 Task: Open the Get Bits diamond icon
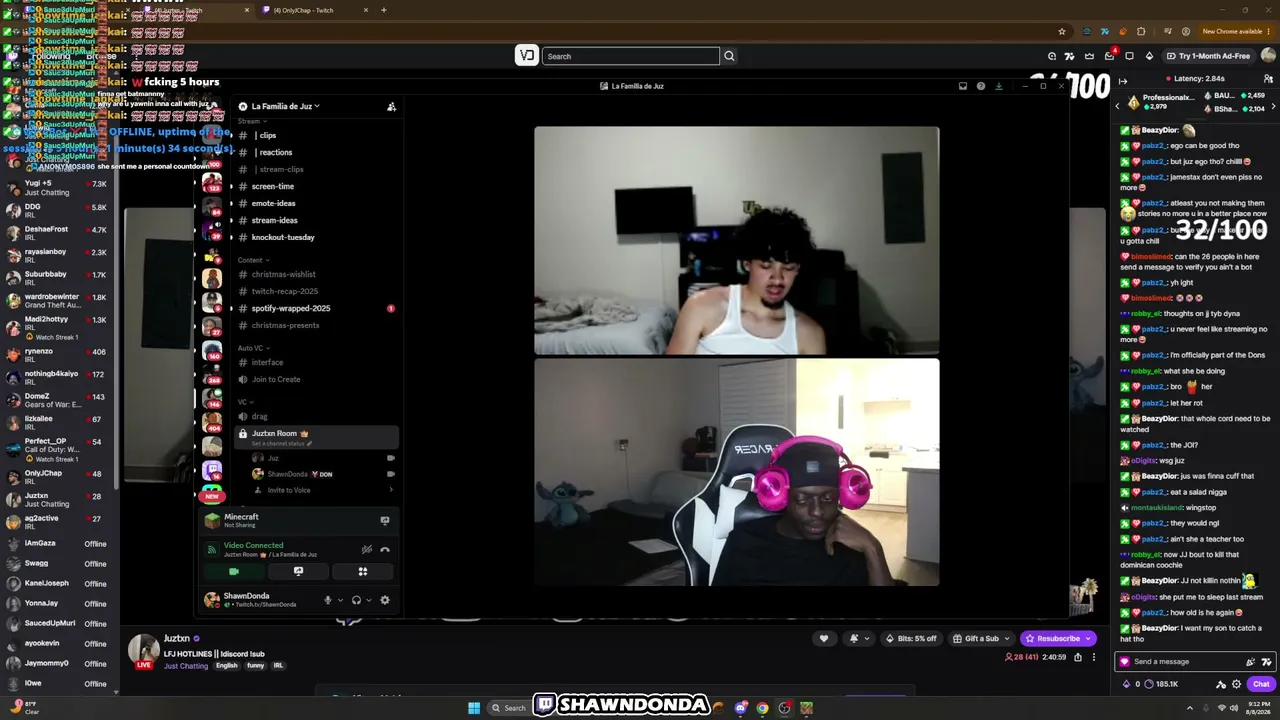[1149, 56]
